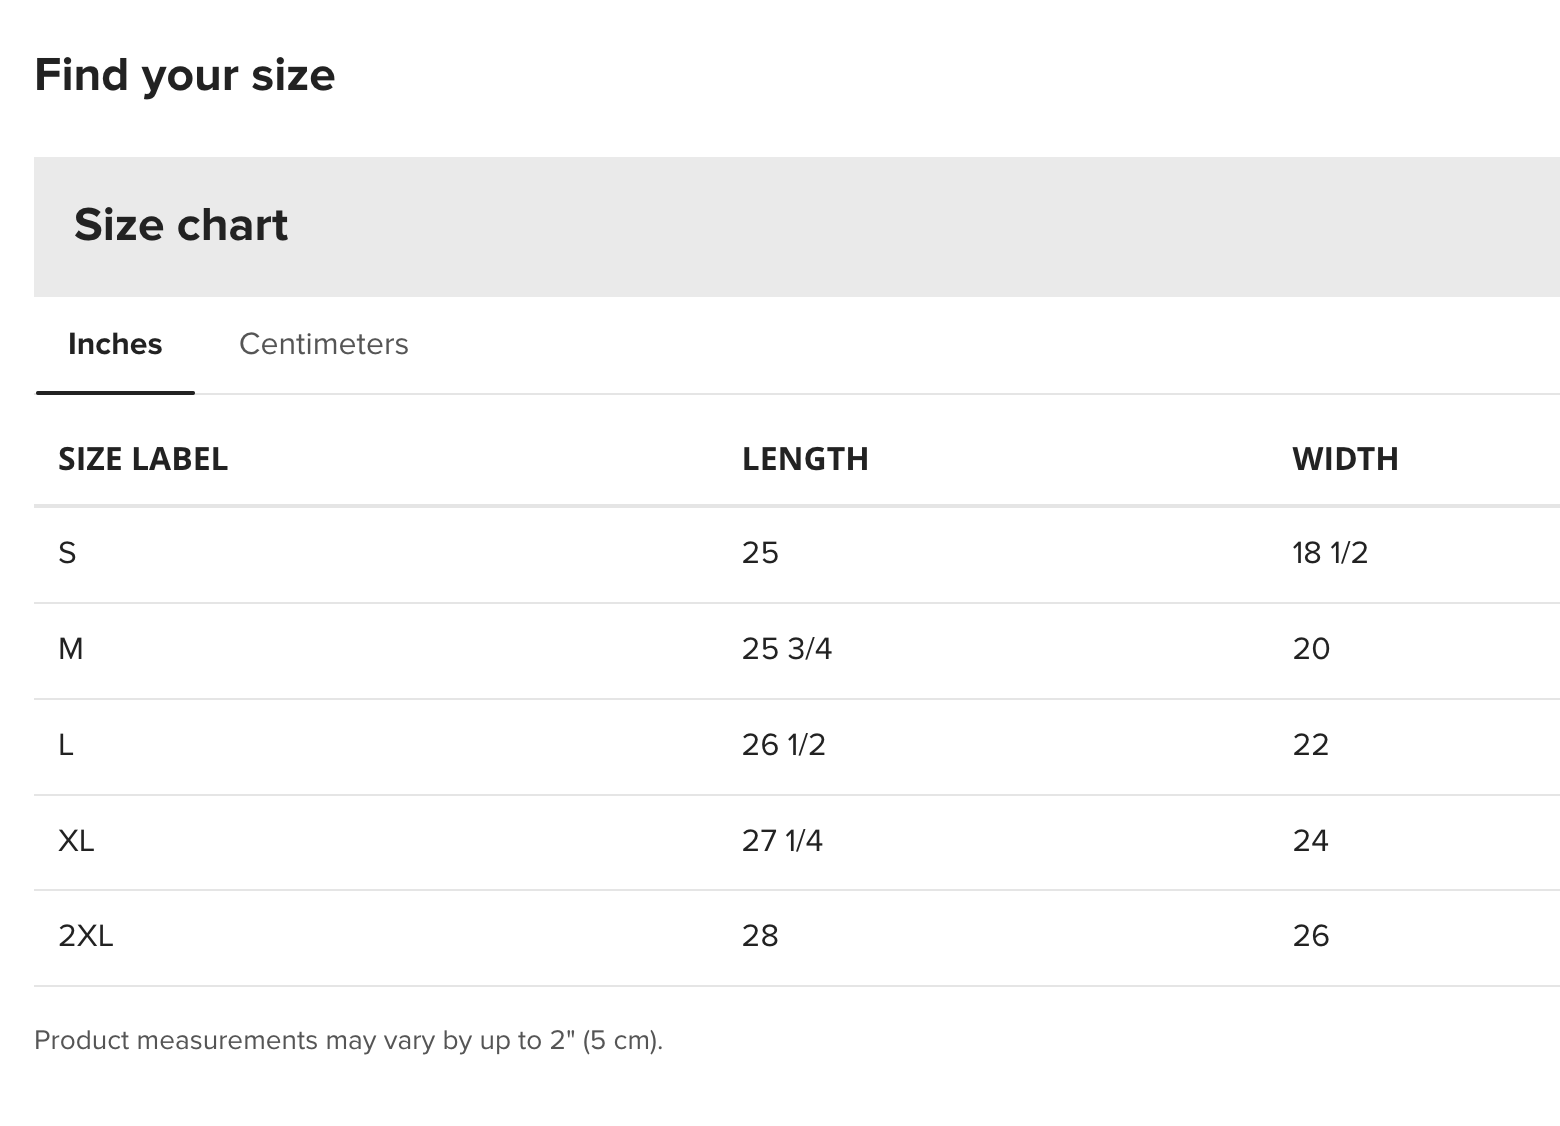Image resolution: width=1560 pixels, height=1126 pixels.
Task: Click the WIDTH column header
Action: 1345,459
